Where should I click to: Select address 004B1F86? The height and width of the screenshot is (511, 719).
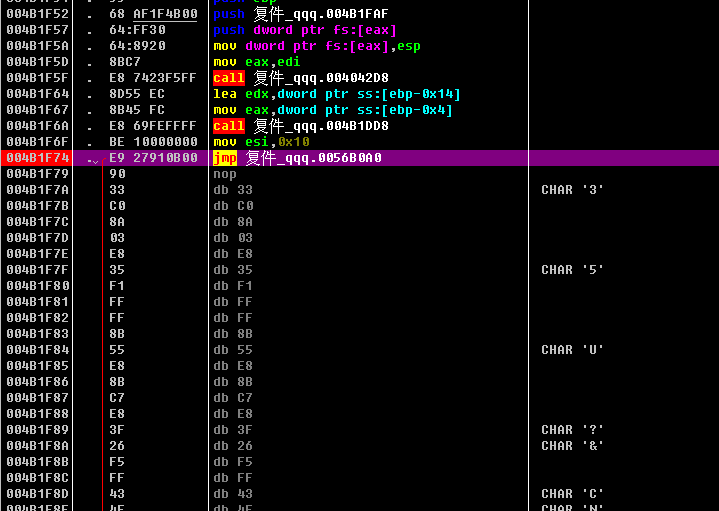[38, 382]
